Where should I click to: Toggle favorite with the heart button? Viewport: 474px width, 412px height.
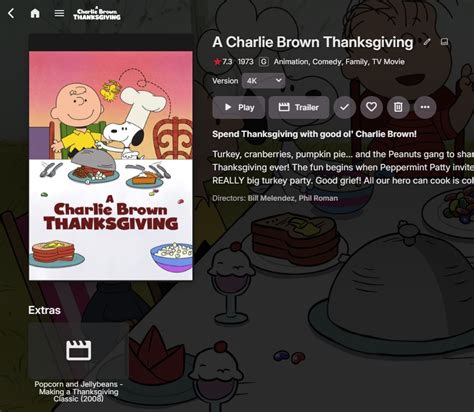(371, 107)
